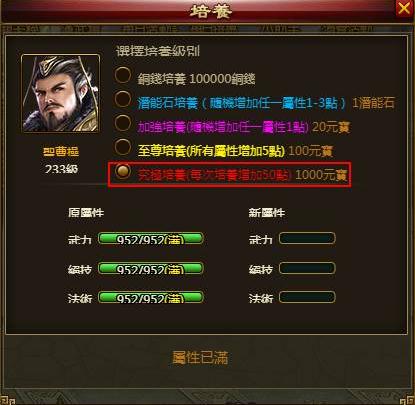Click the empty new 武力 attribute field
The height and width of the screenshot is (405, 415).
(x=307, y=238)
